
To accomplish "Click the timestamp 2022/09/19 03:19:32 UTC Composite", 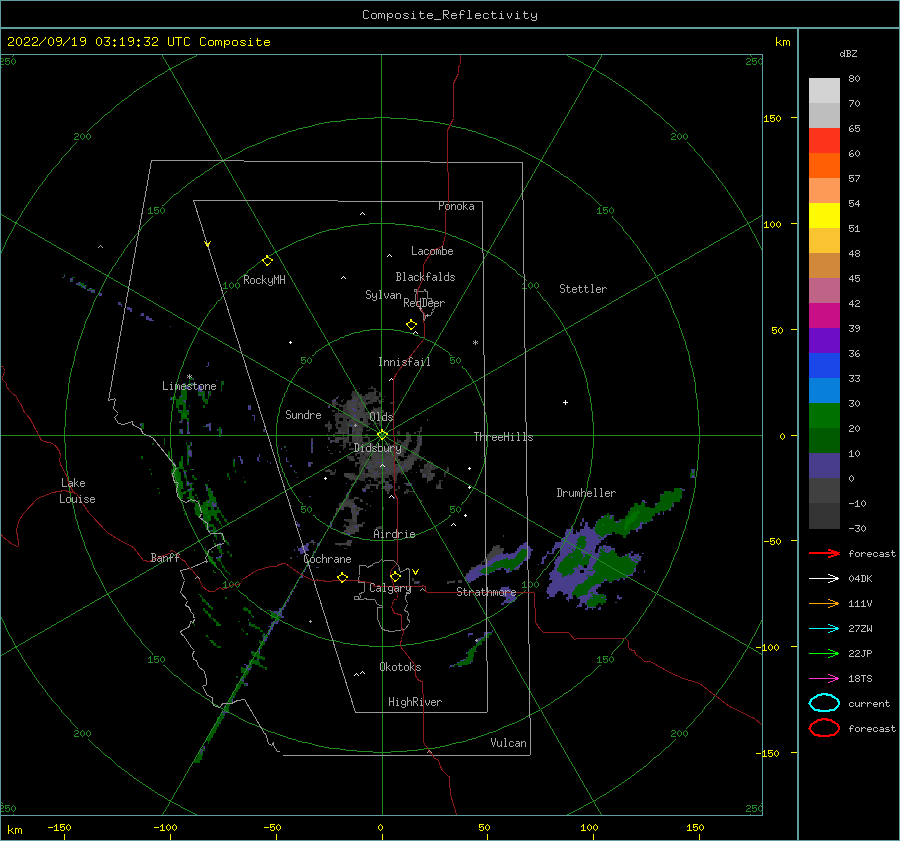I will (x=138, y=42).
